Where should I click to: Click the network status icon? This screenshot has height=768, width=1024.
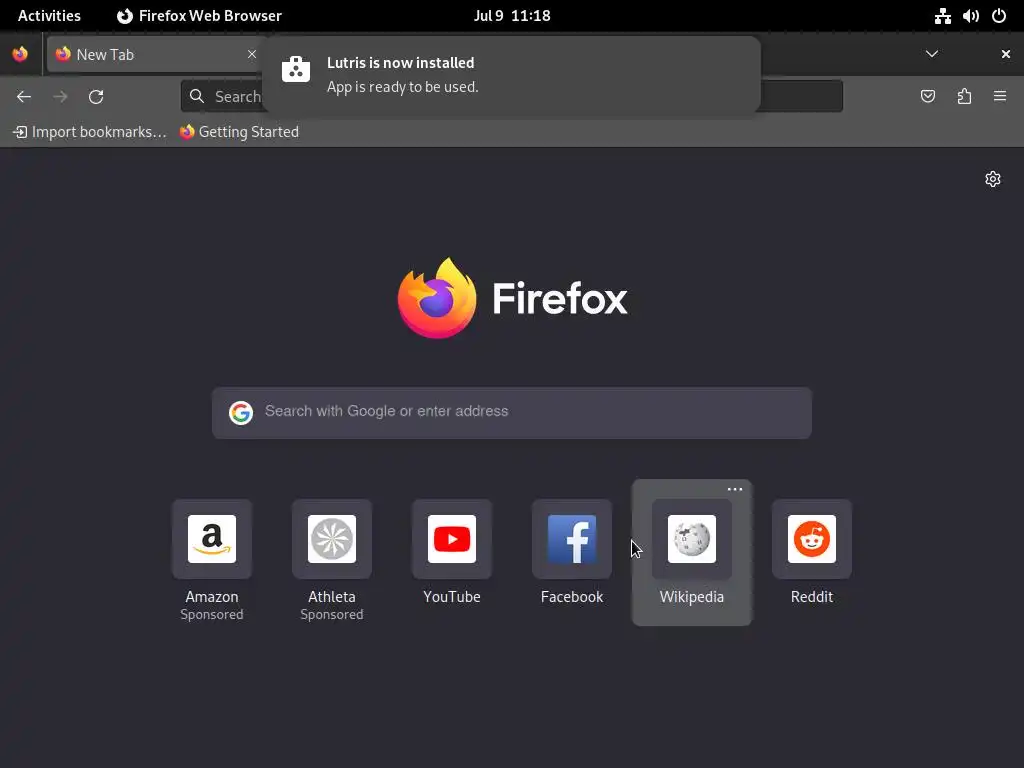(x=942, y=16)
